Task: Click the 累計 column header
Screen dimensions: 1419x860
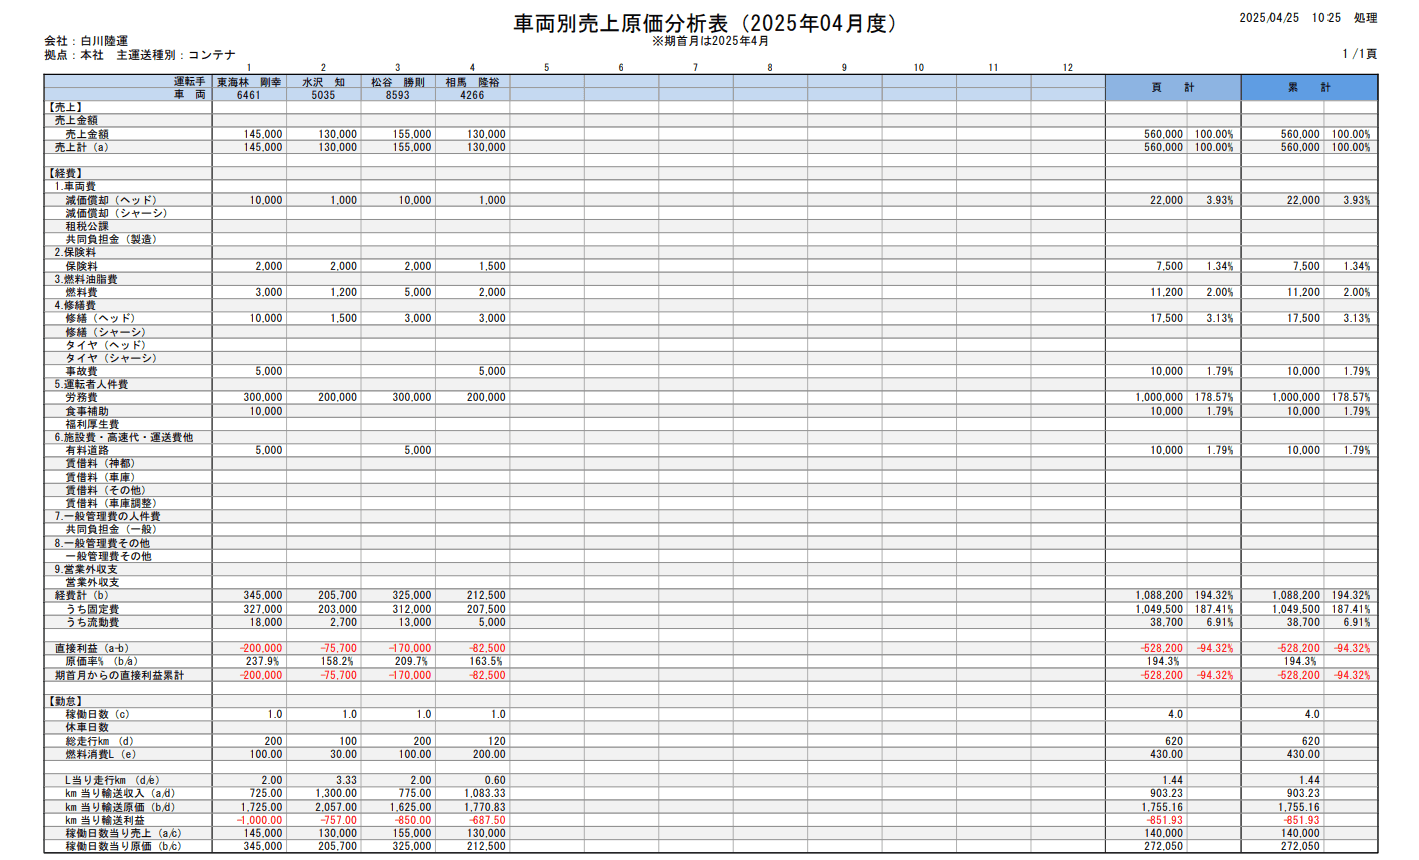Action: tap(1308, 88)
